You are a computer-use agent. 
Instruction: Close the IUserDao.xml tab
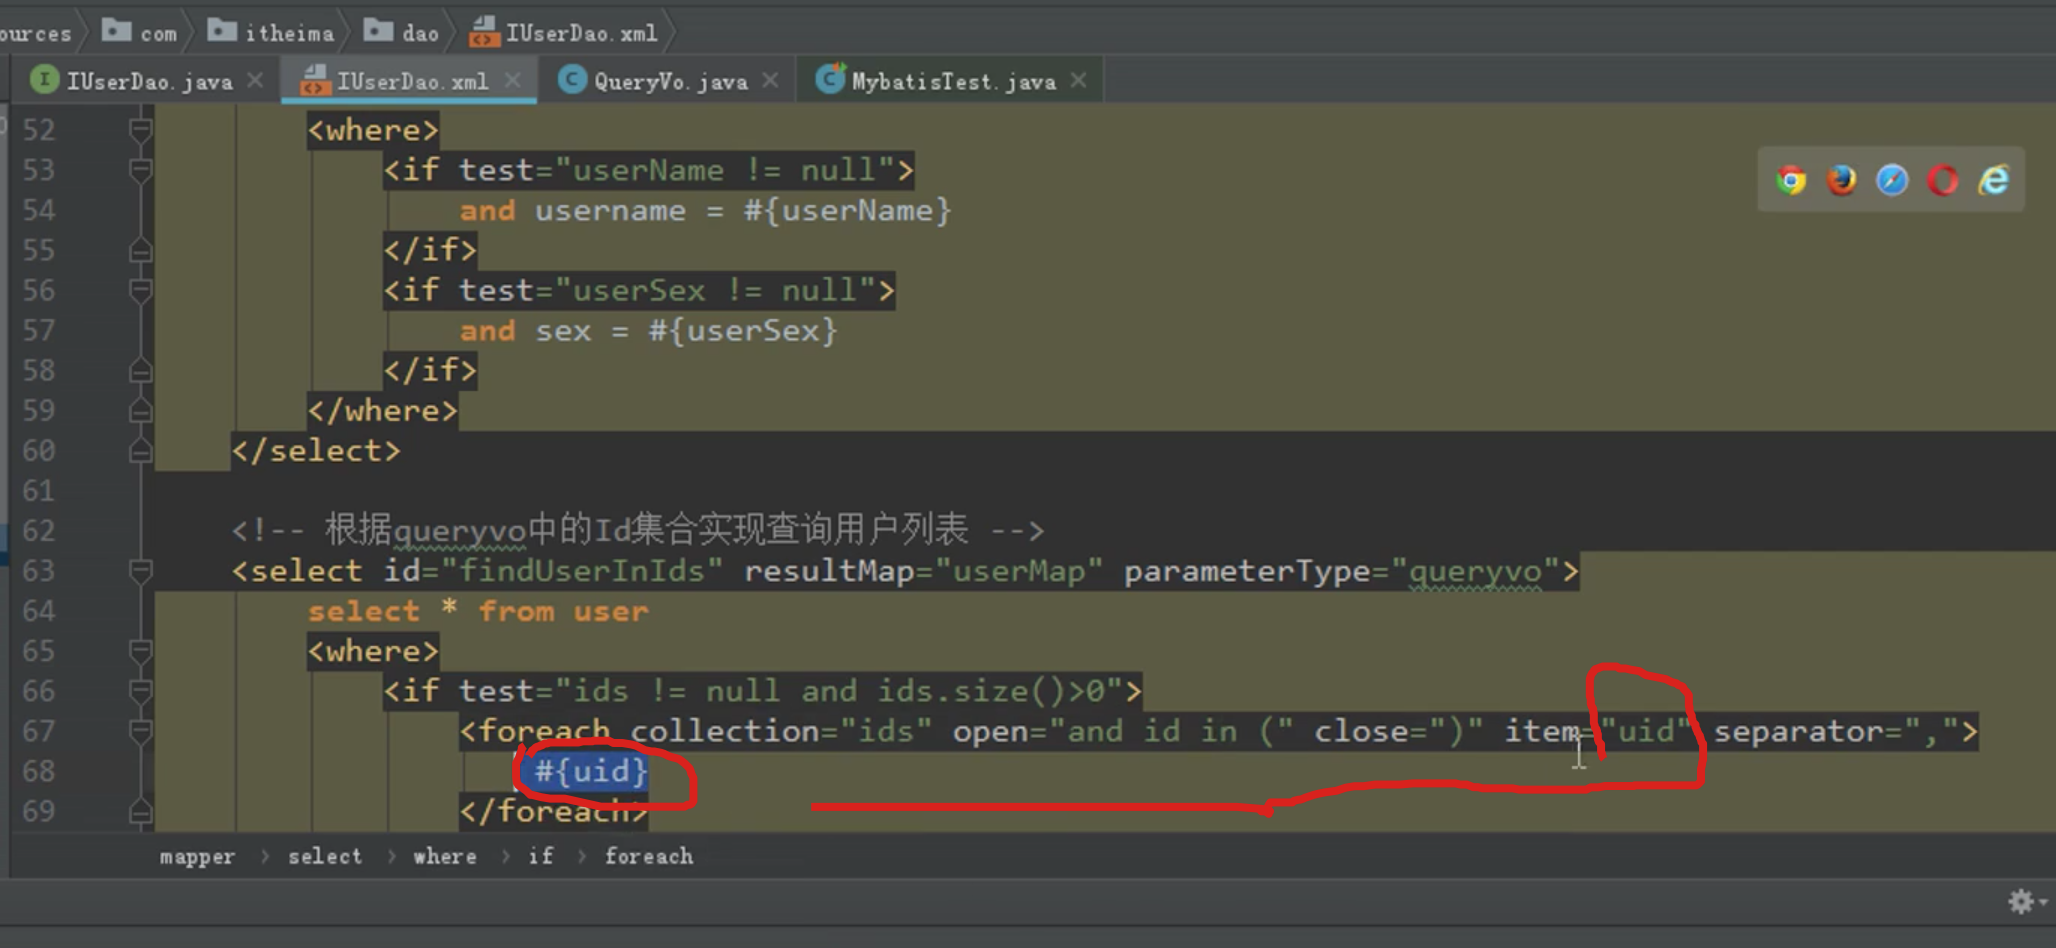[x=512, y=80]
